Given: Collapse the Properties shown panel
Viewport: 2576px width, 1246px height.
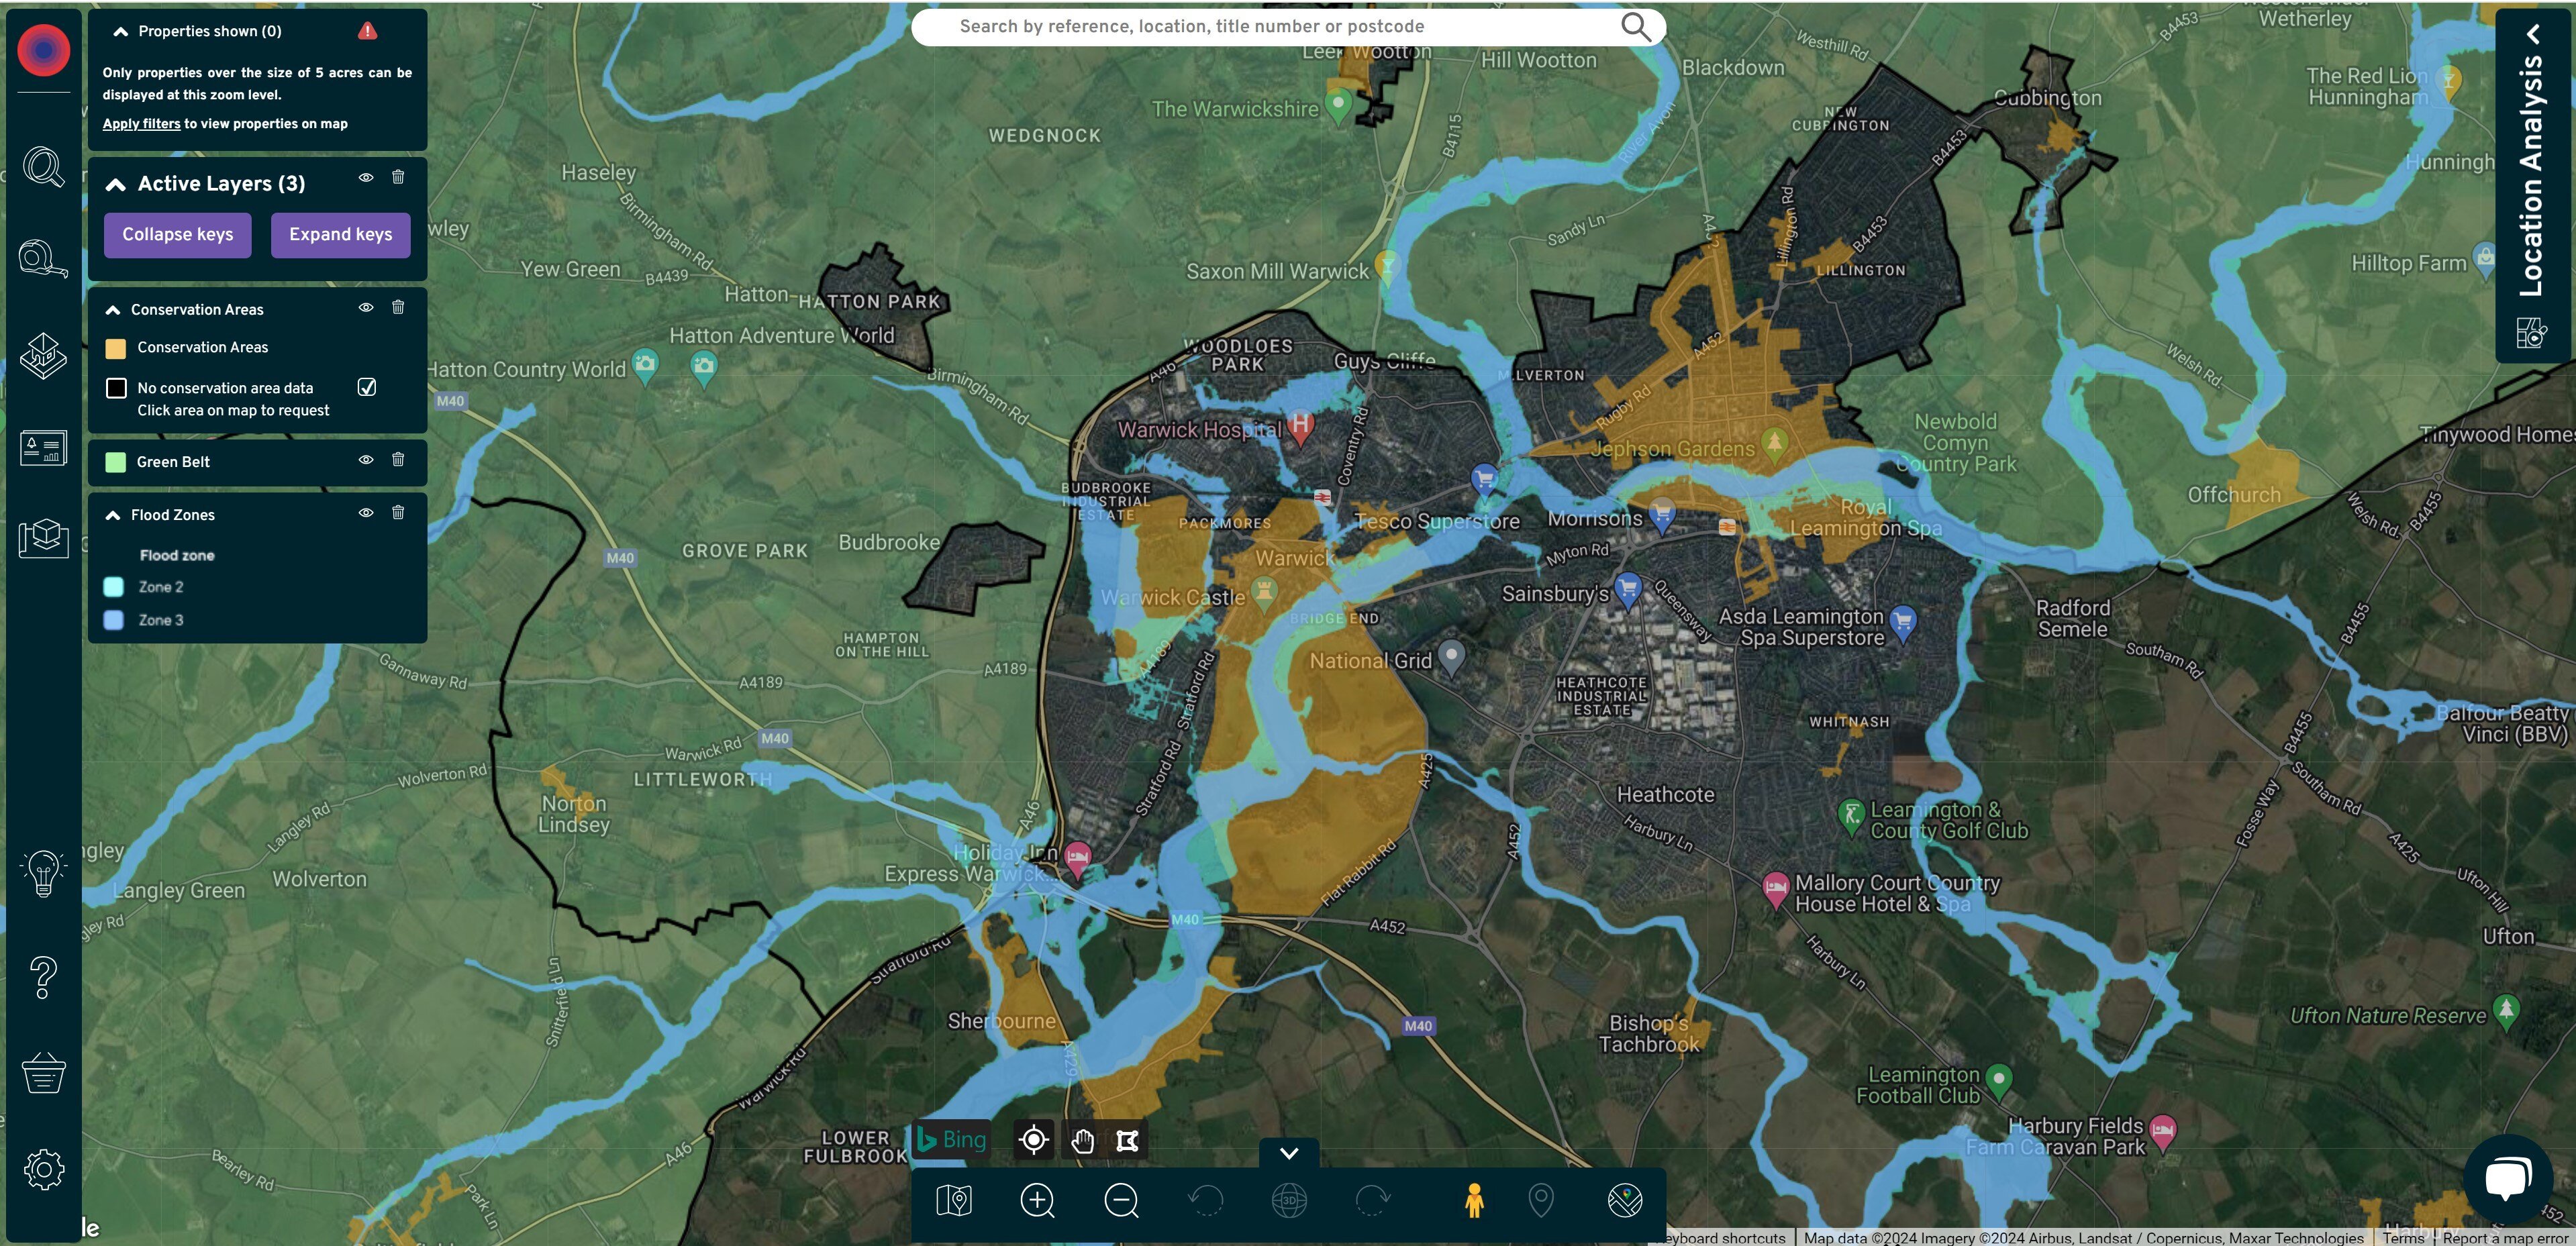Looking at the screenshot, I should coord(121,32).
